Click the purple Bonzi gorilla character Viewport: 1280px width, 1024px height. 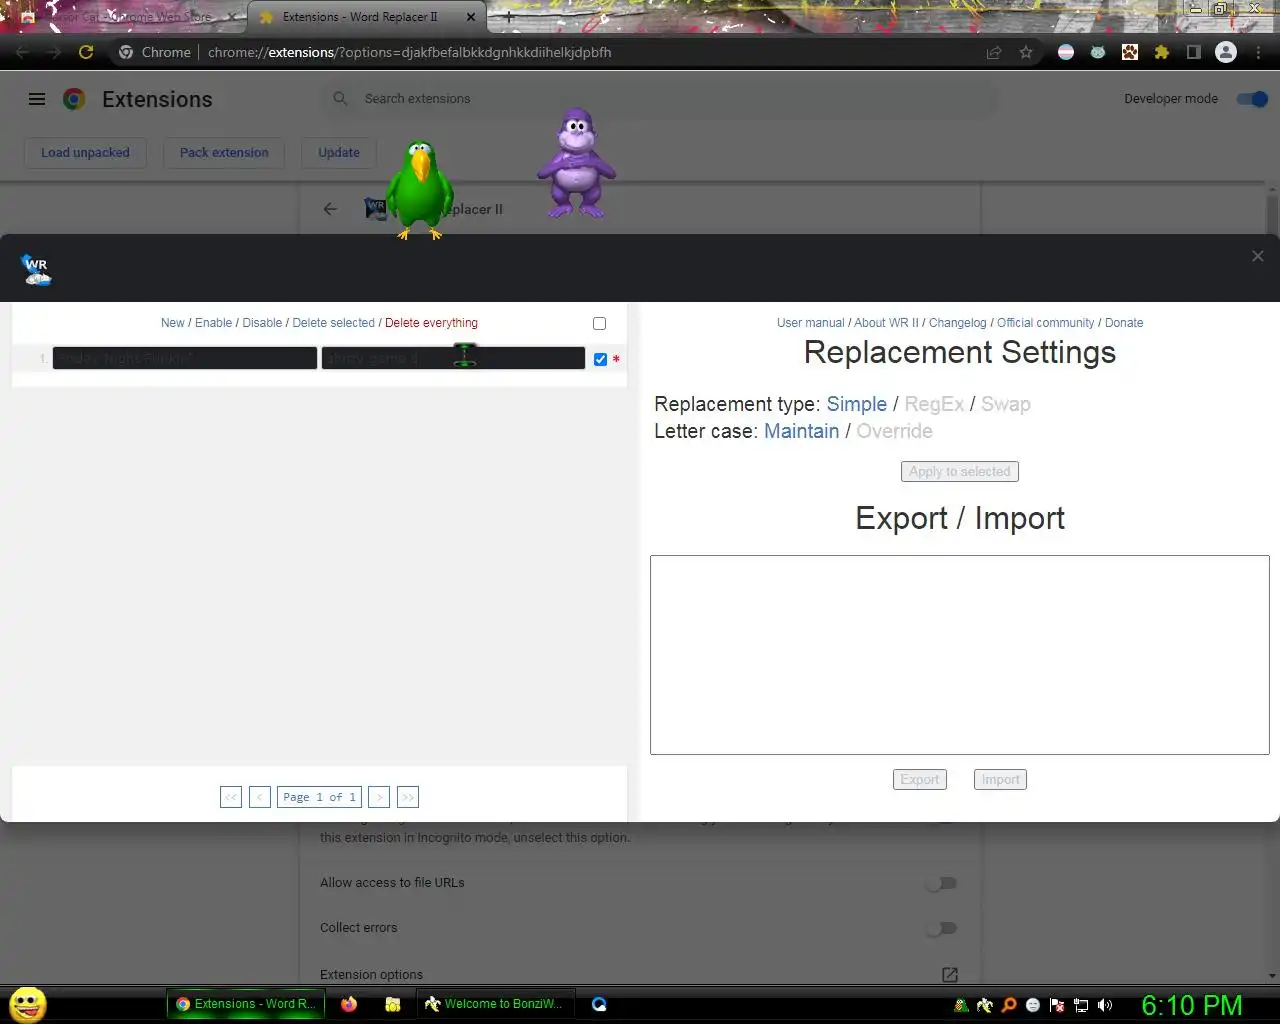[x=576, y=163]
